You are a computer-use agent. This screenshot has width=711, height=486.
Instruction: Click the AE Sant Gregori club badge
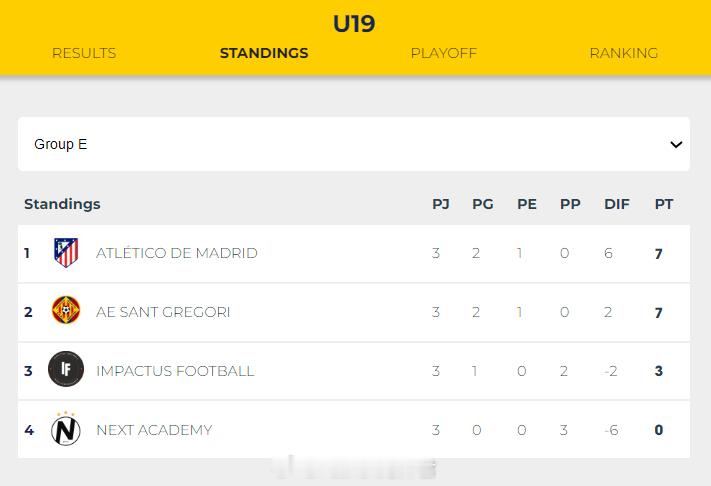(66, 312)
